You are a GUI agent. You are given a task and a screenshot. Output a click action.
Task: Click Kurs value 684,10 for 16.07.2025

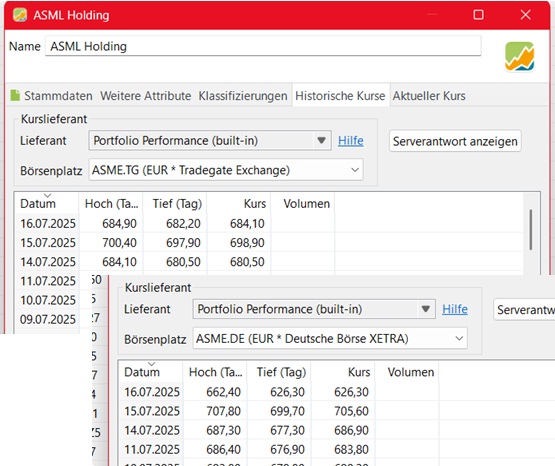coord(247,224)
